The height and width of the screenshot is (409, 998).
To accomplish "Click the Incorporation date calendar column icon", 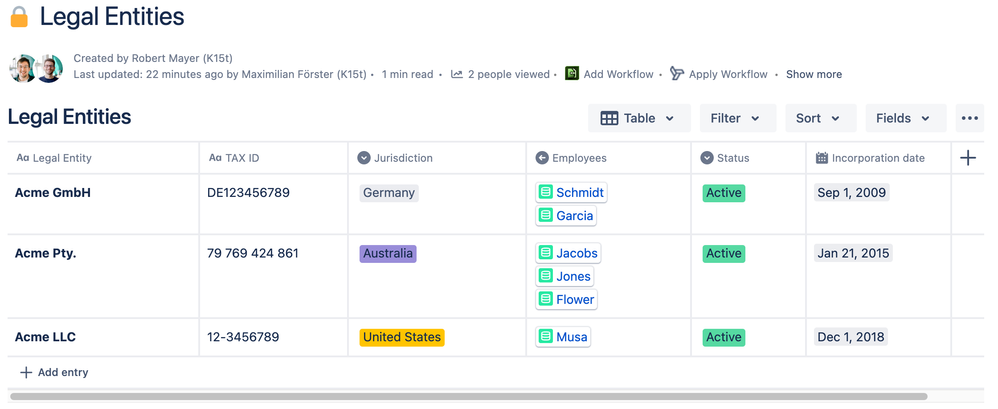I will [822, 158].
